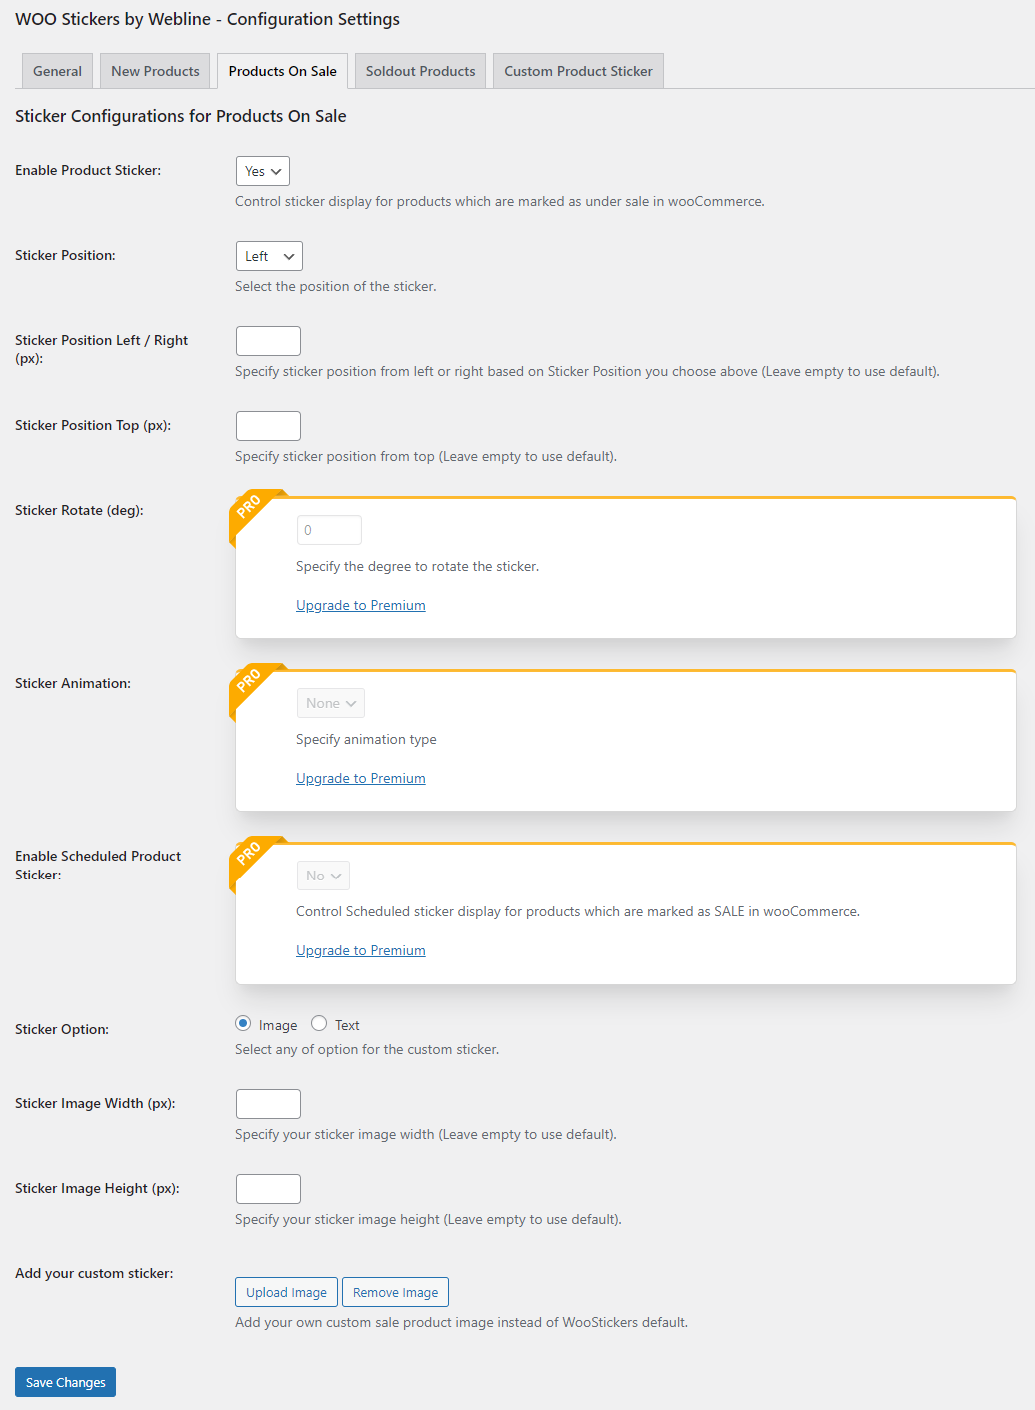Select the Image sticker option radio
The image size is (1035, 1410).
[x=243, y=1023]
